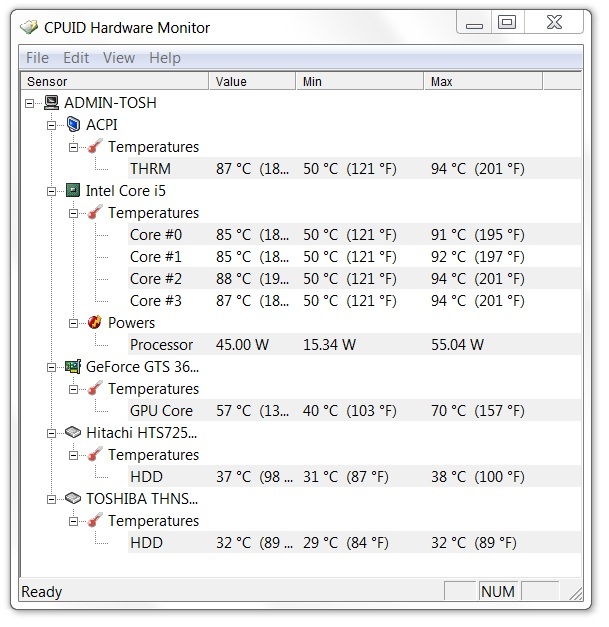Click thermometer icon under ACPI Temperatures

[95, 146]
